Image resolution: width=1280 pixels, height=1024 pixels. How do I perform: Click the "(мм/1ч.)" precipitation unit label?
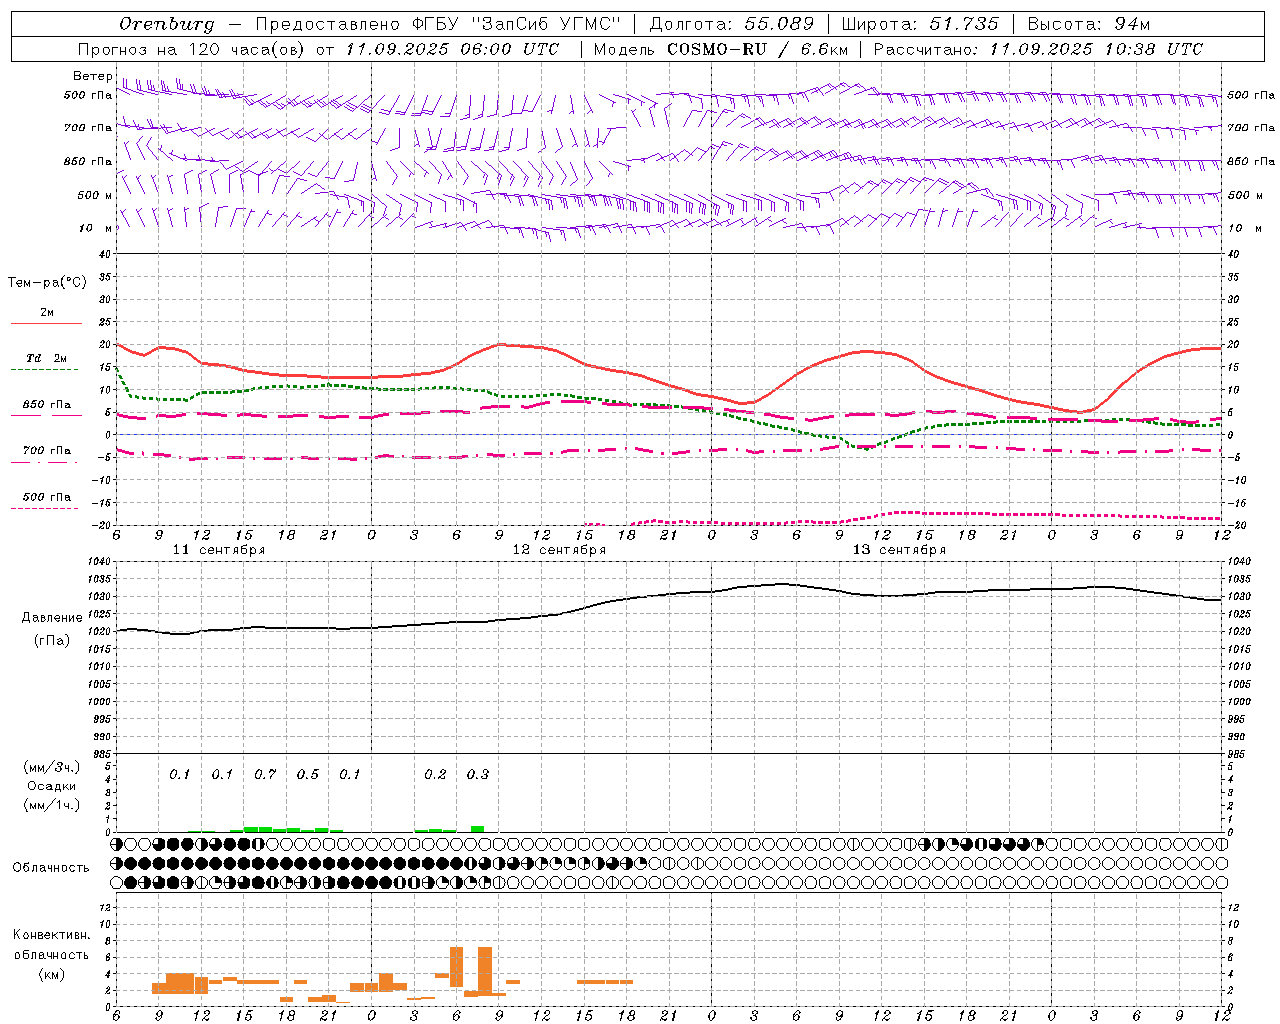click(52, 805)
